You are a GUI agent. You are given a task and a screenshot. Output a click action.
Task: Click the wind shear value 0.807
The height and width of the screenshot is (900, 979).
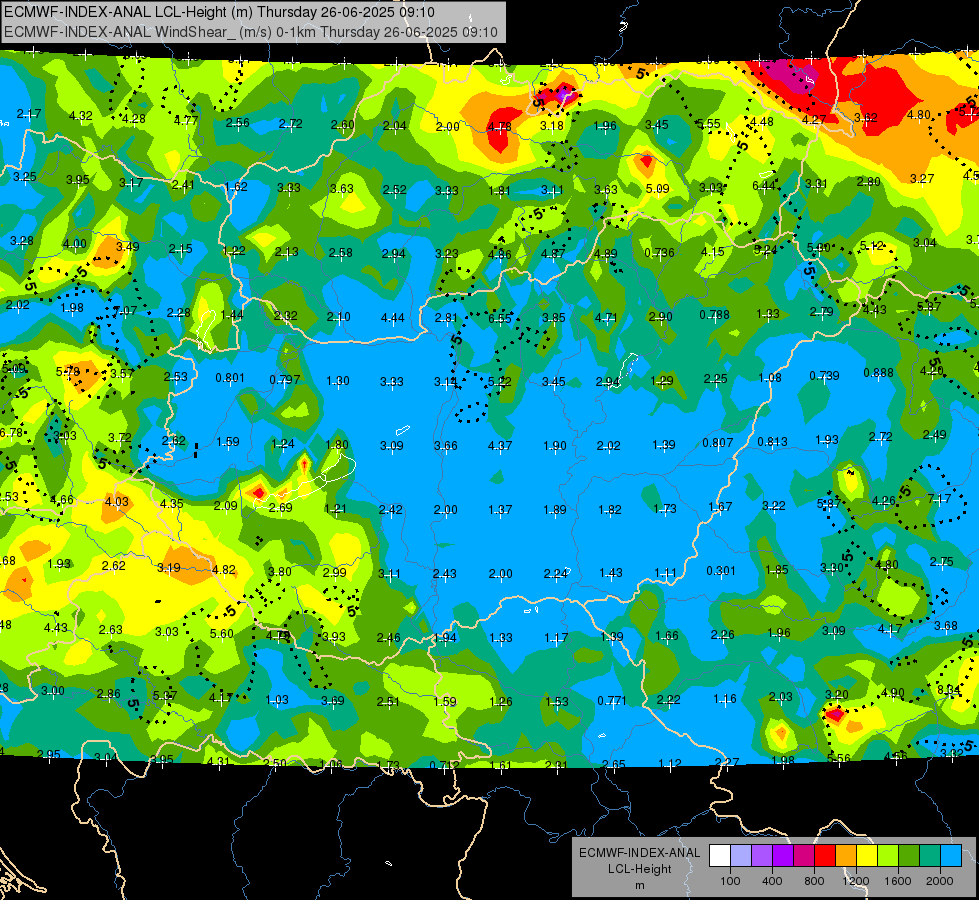click(x=717, y=442)
